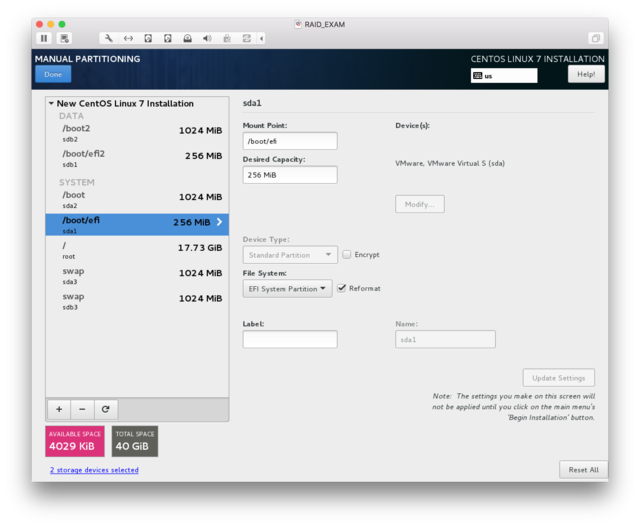Click the blue Done button
640x527 pixels.
(53, 74)
